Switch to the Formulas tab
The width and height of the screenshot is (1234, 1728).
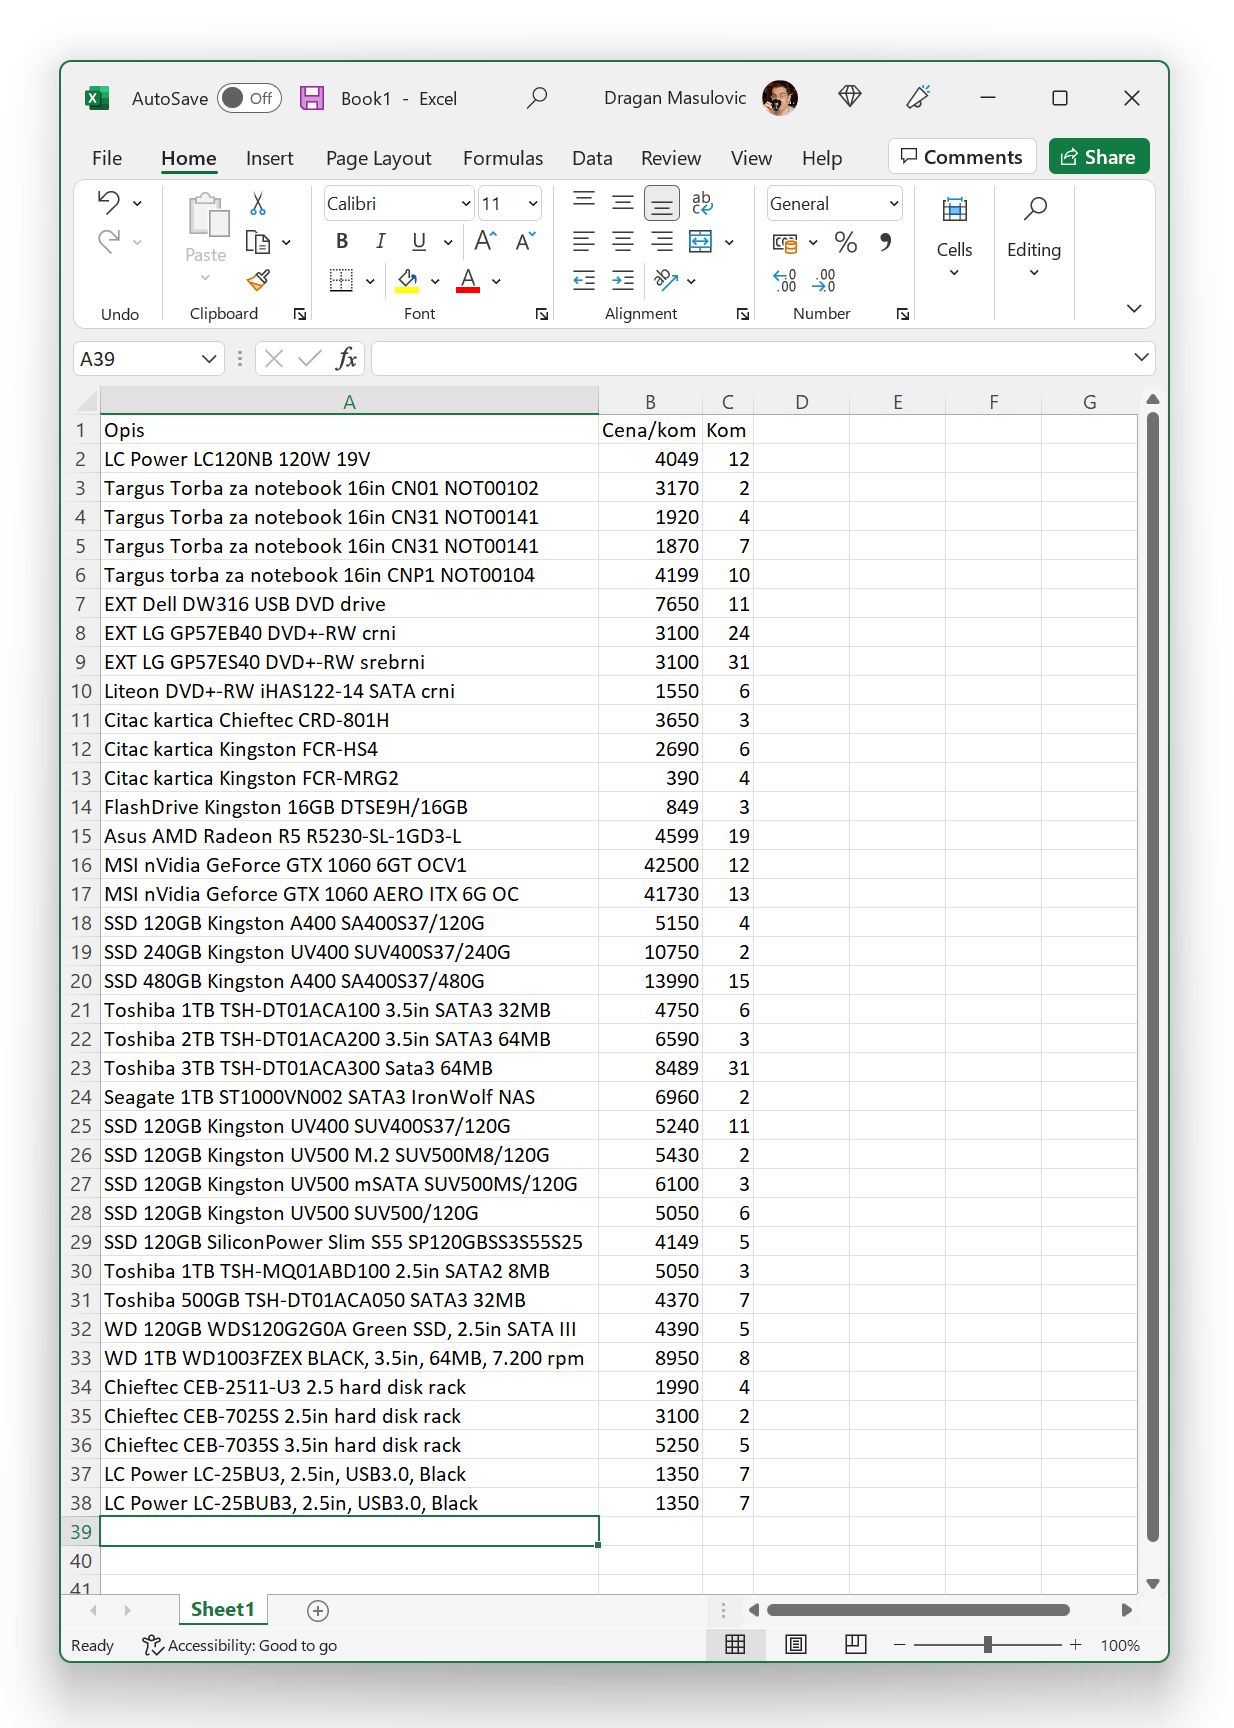(x=503, y=158)
